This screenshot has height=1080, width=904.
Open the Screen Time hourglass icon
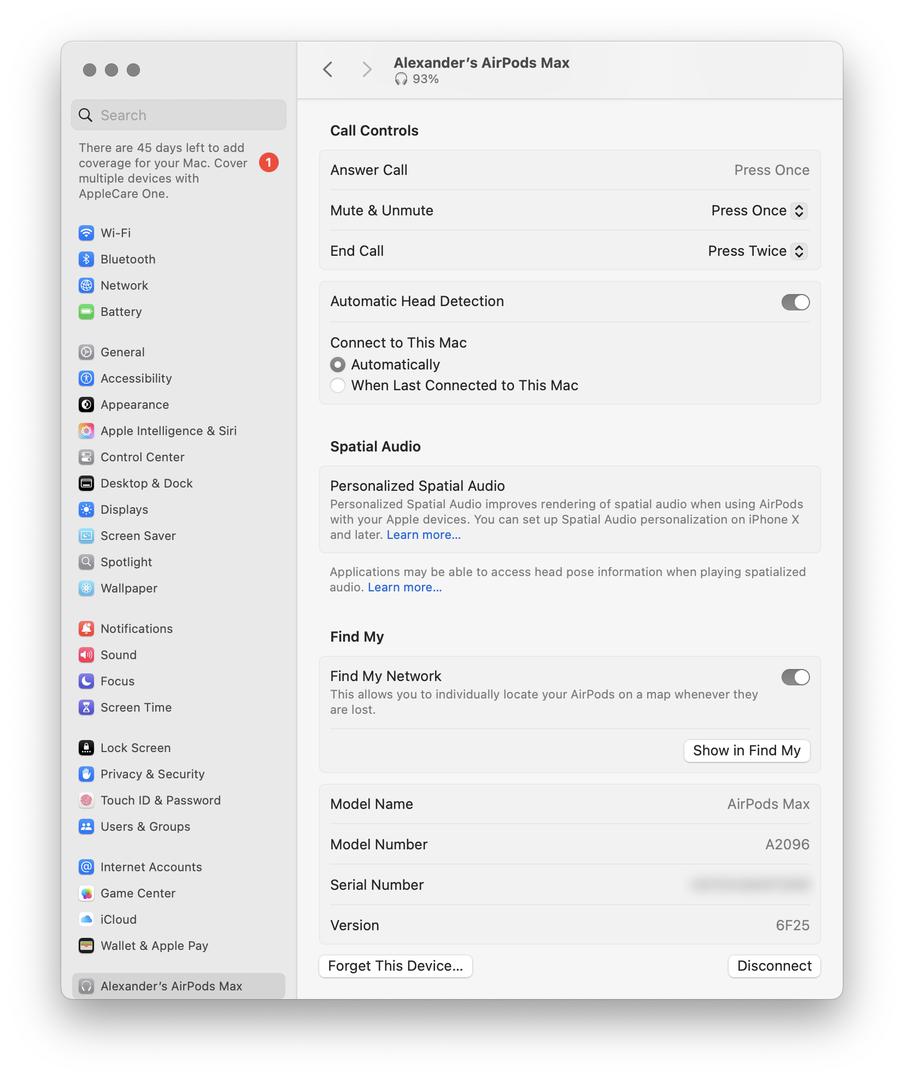pos(86,707)
